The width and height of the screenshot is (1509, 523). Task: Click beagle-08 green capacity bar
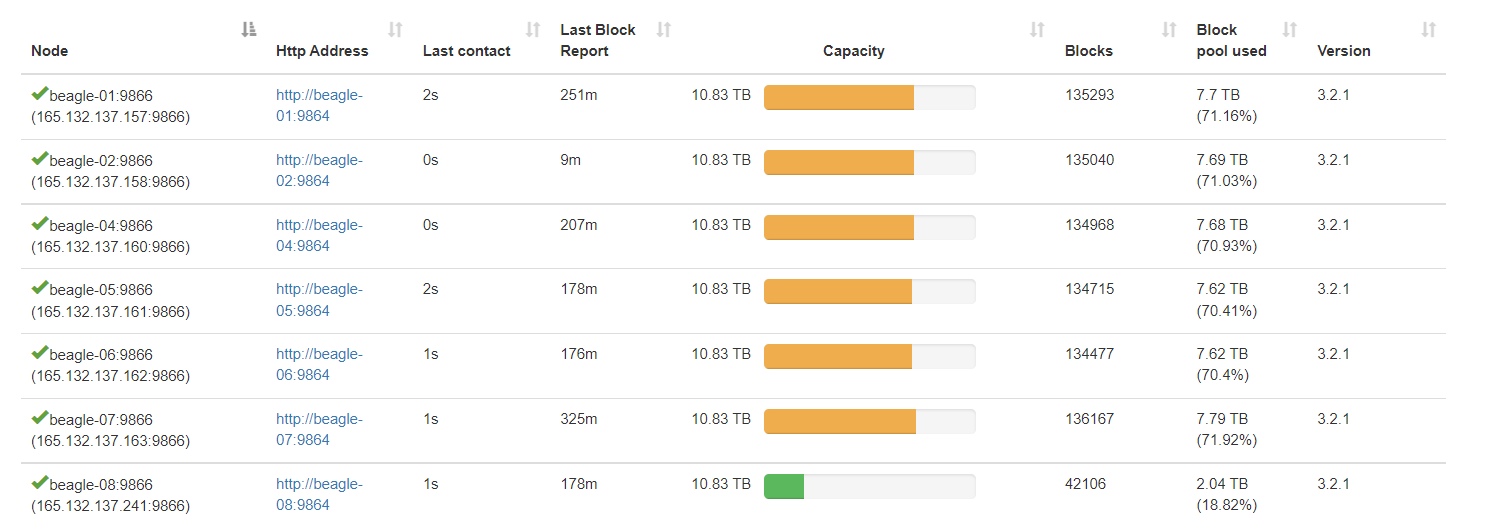click(784, 487)
